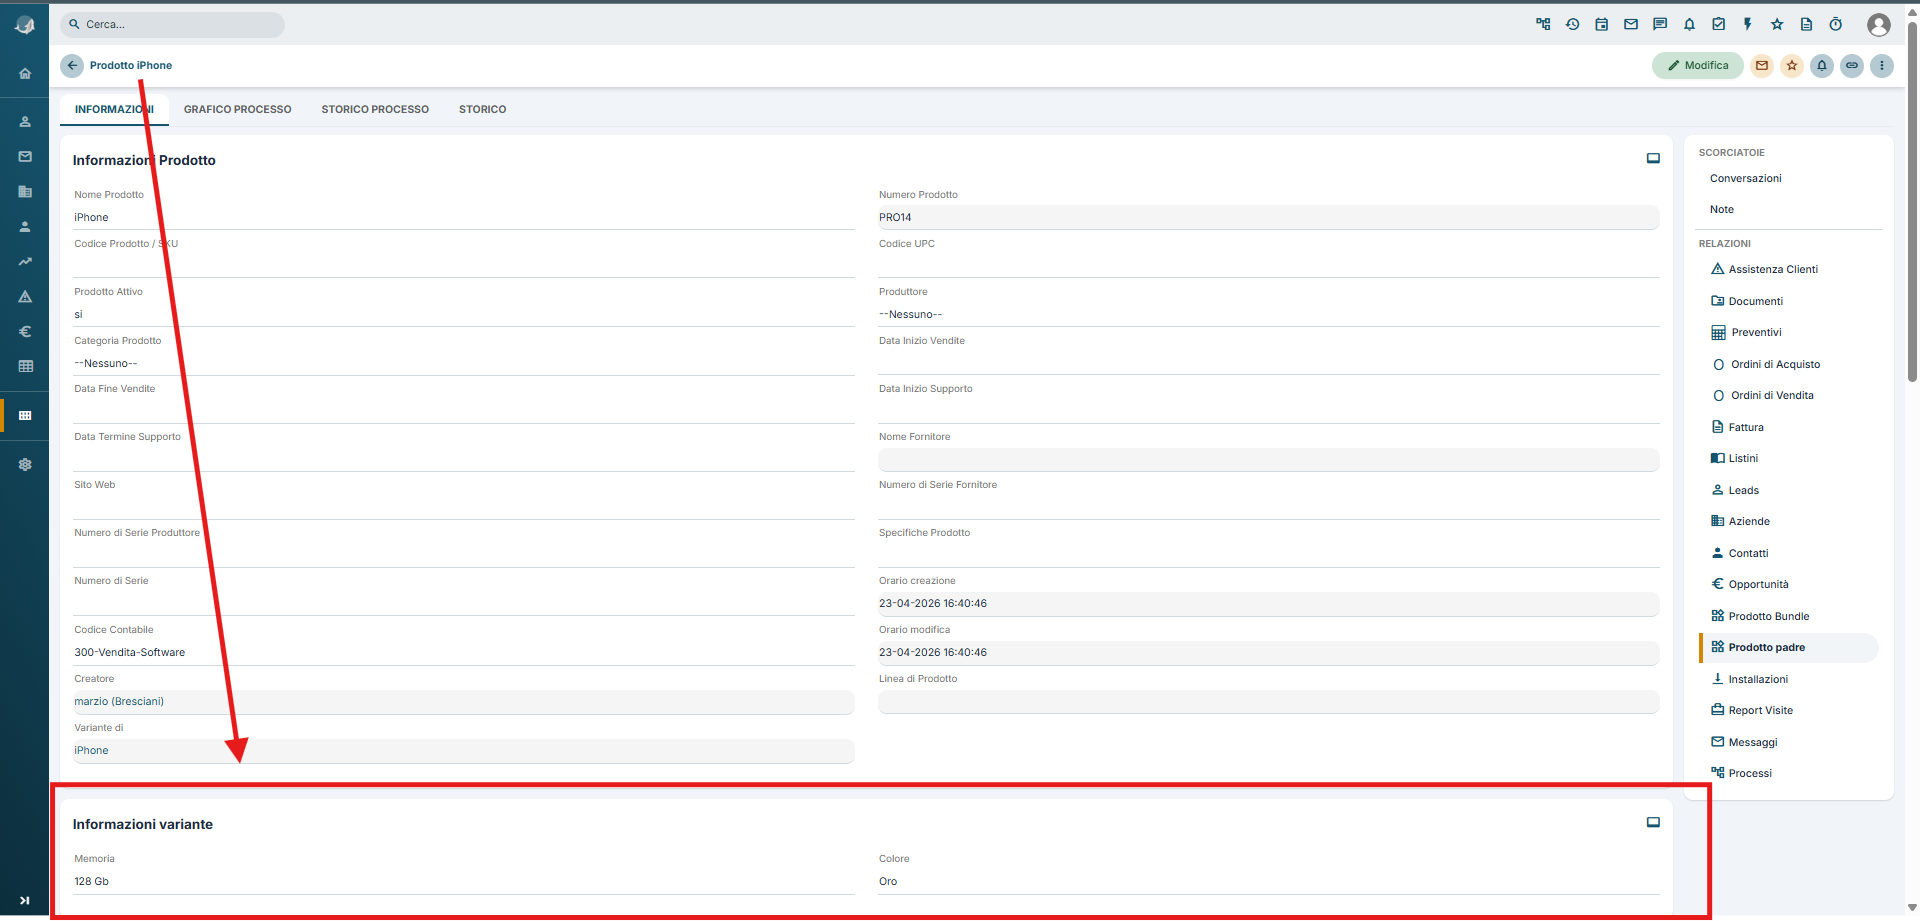The width and height of the screenshot is (1920, 921).
Task: Open the euro icon in sidebar
Action: pos(25,331)
